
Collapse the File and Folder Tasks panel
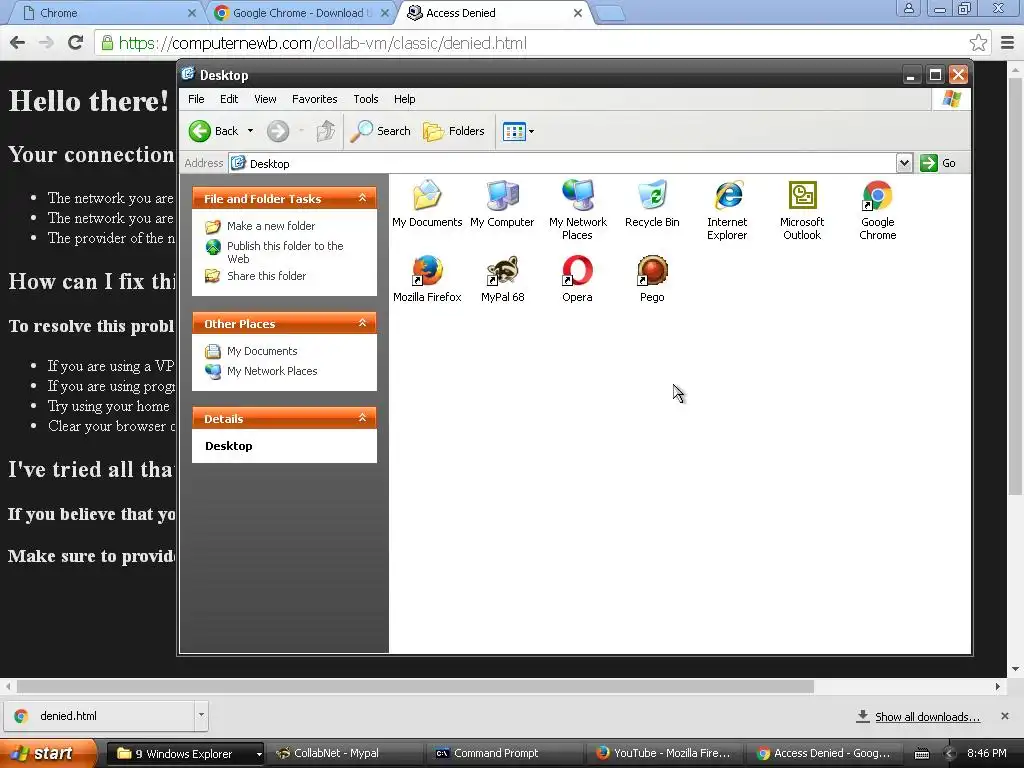[362, 198]
